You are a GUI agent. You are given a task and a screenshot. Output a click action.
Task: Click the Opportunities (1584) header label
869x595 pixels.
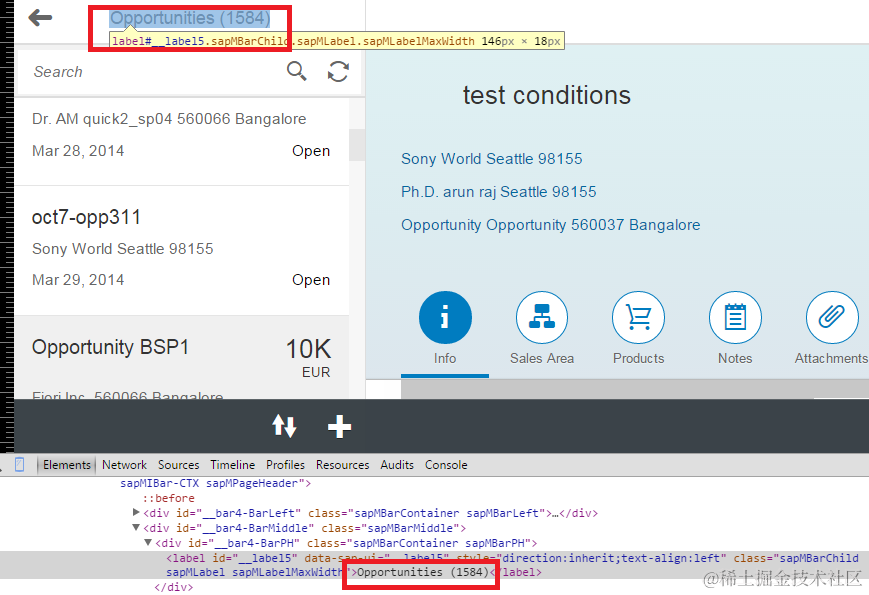click(x=190, y=18)
